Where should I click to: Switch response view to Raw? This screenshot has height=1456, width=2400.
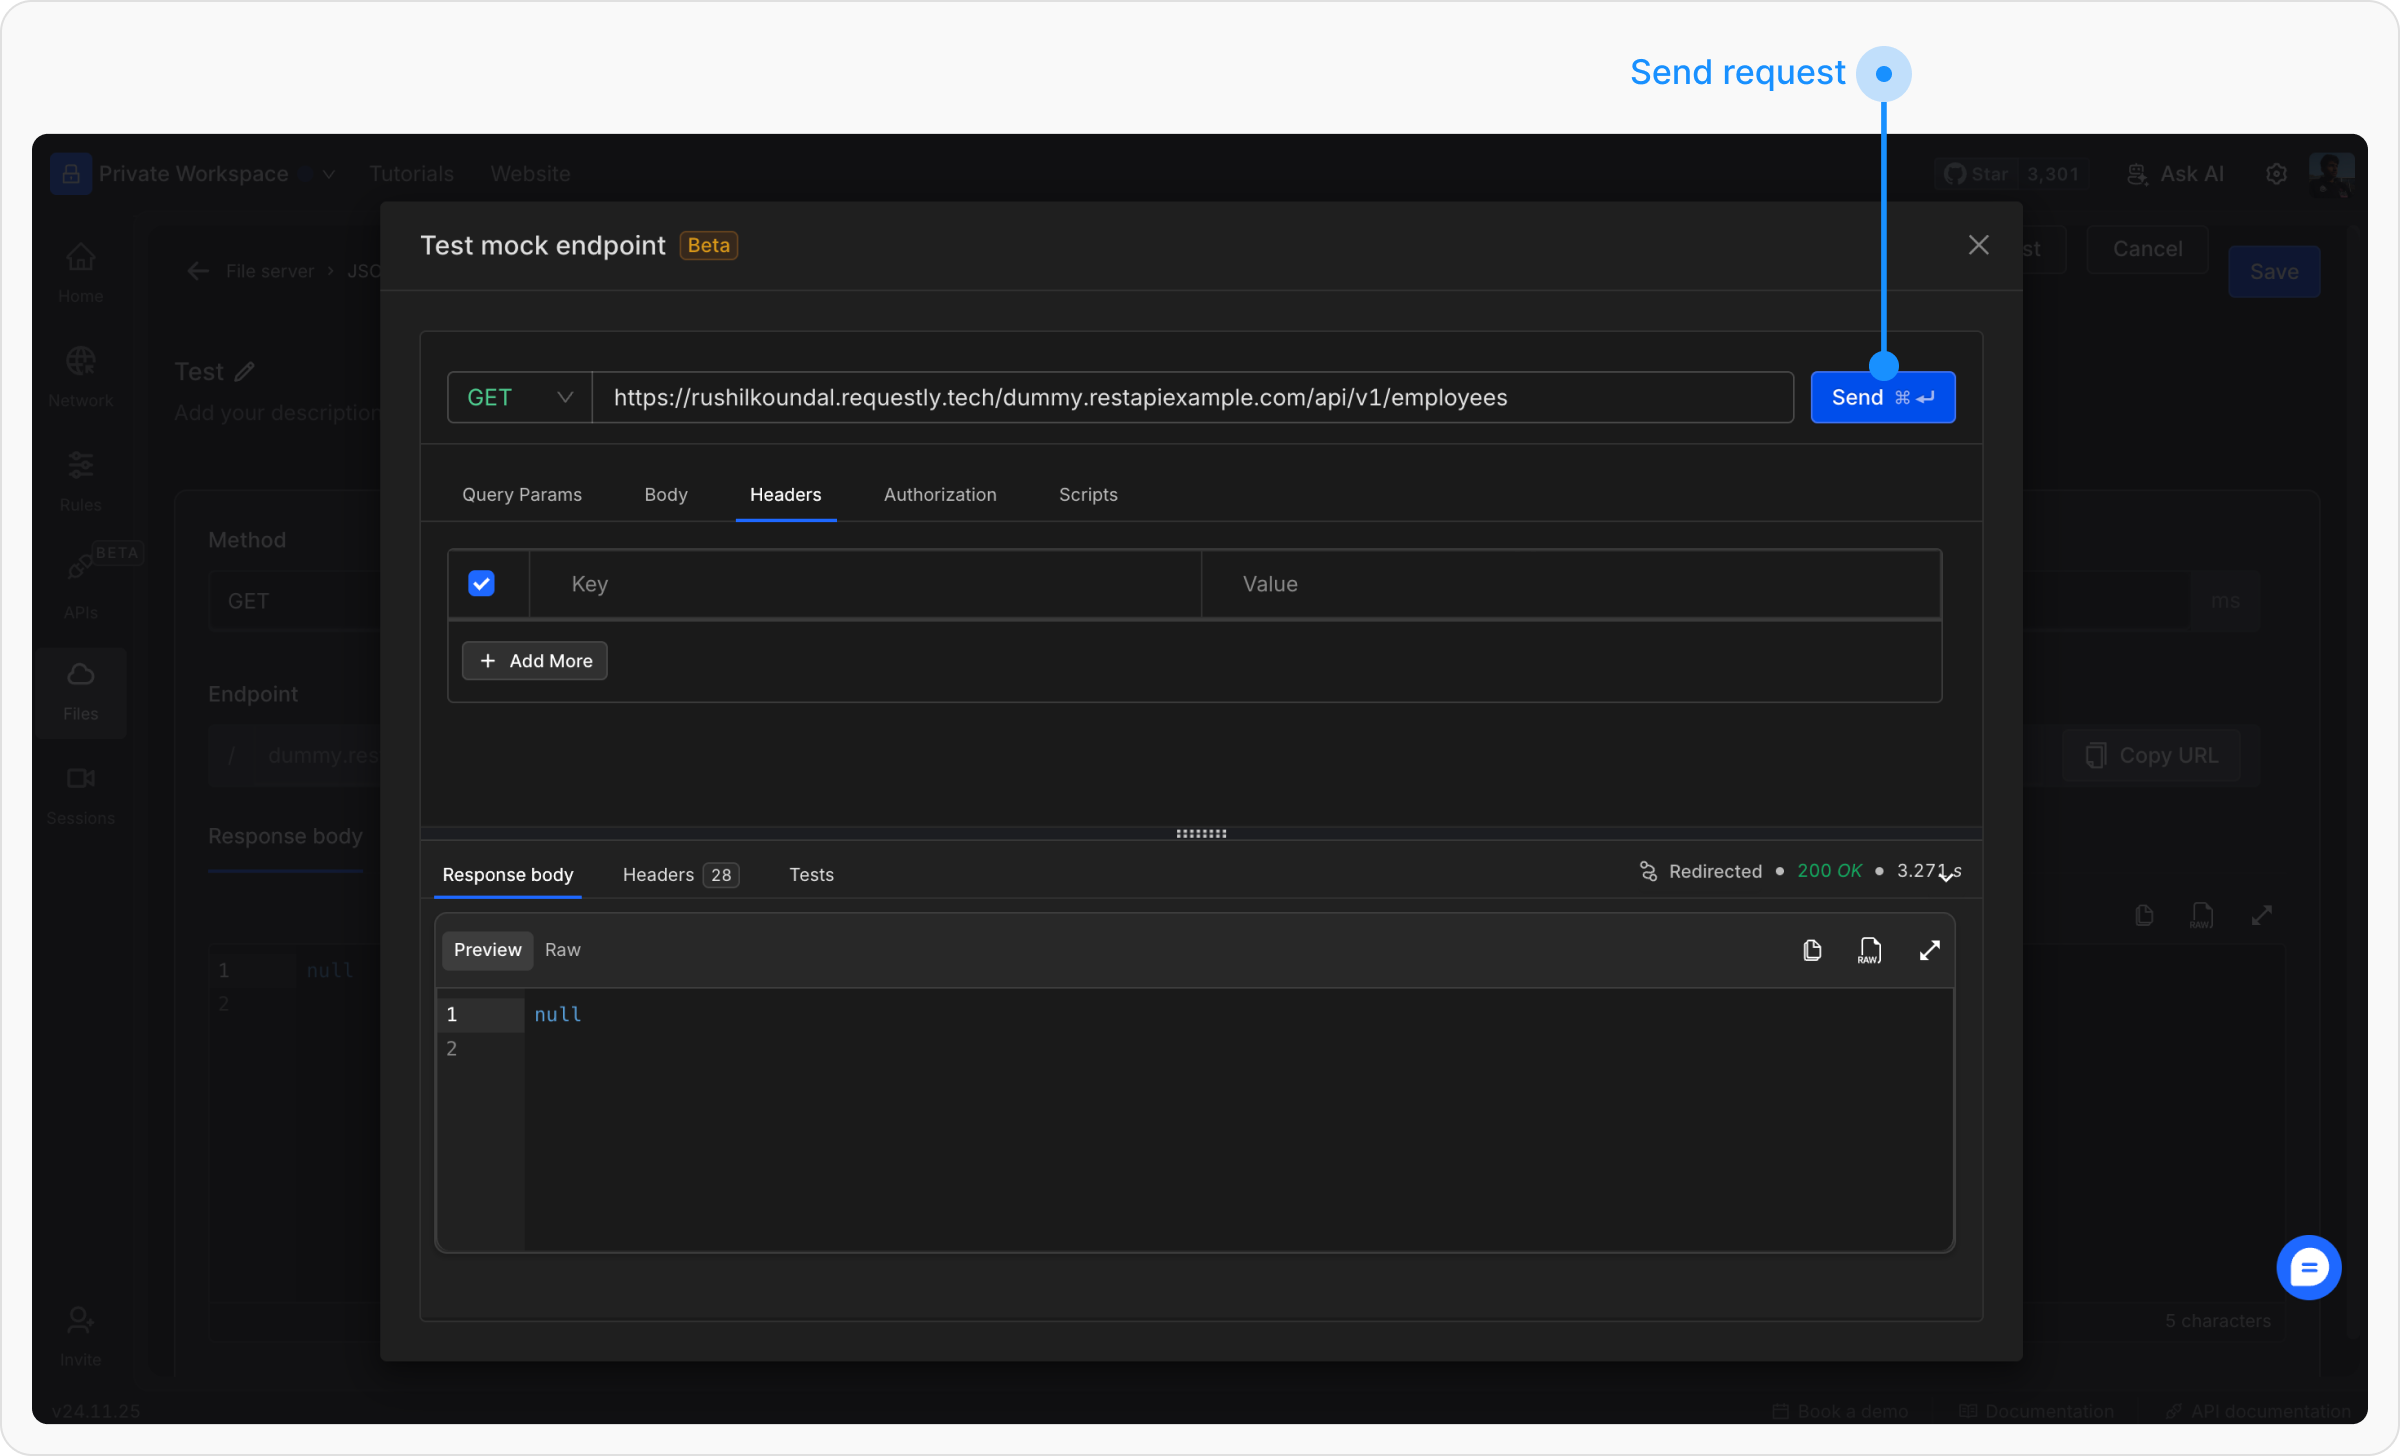tap(562, 950)
